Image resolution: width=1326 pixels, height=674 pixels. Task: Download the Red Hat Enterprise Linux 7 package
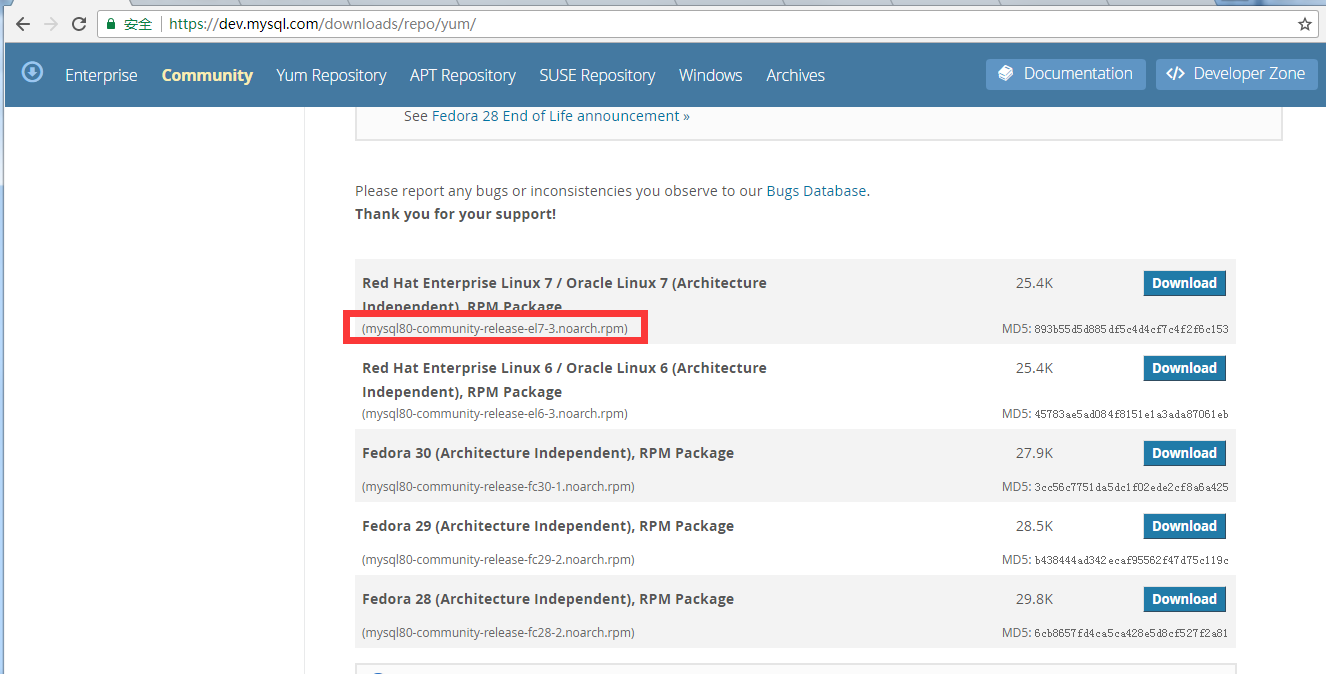coord(1184,283)
